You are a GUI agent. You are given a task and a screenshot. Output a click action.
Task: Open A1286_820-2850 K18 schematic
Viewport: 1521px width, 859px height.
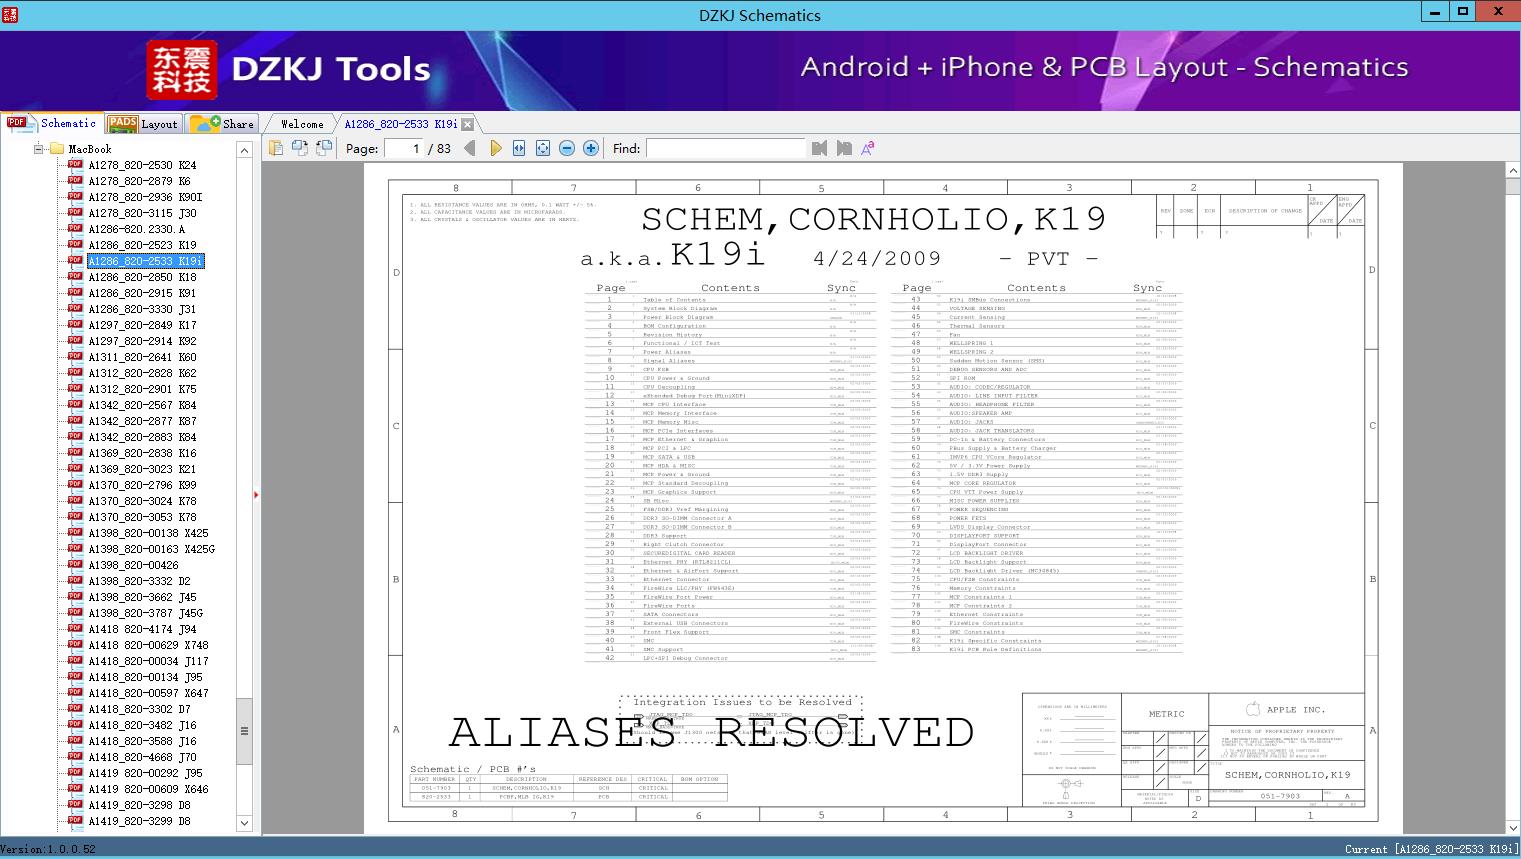pos(142,277)
